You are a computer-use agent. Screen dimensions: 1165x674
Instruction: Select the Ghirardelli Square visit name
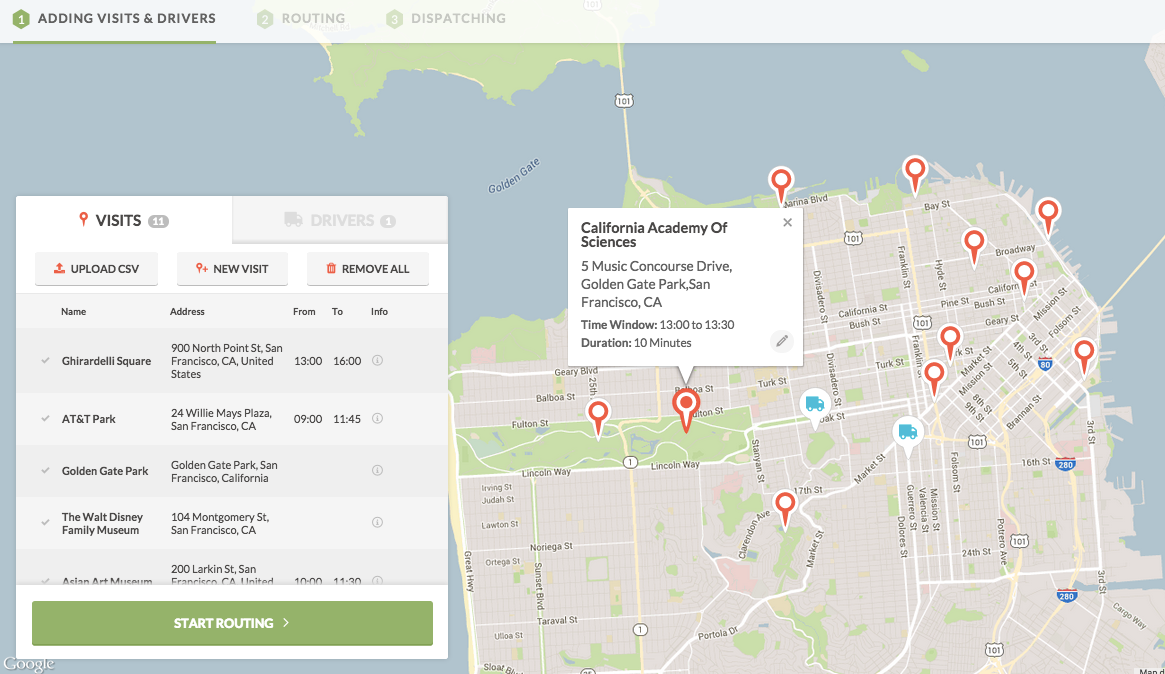coord(106,361)
